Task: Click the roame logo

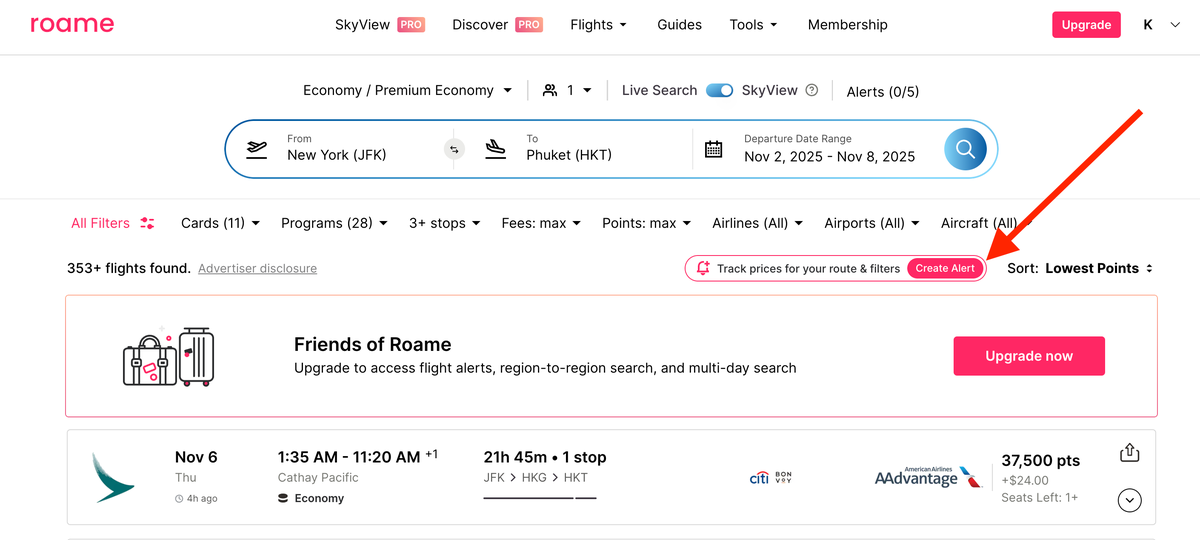Action: [72, 25]
